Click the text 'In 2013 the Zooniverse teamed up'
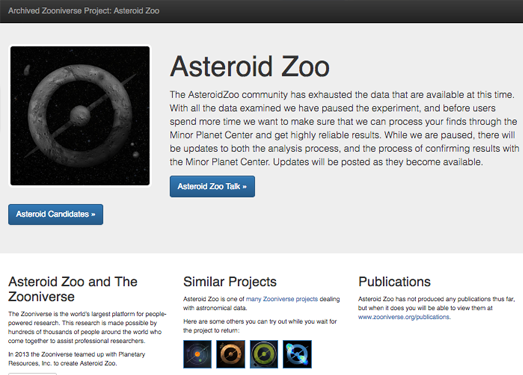Screen dimensions: 523x375 tap(76, 359)
